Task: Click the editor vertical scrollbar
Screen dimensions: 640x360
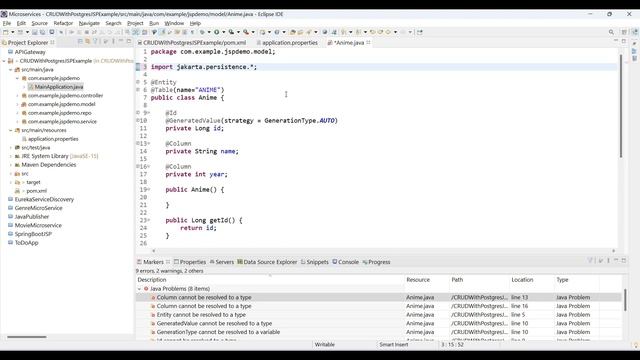Action: point(621,106)
